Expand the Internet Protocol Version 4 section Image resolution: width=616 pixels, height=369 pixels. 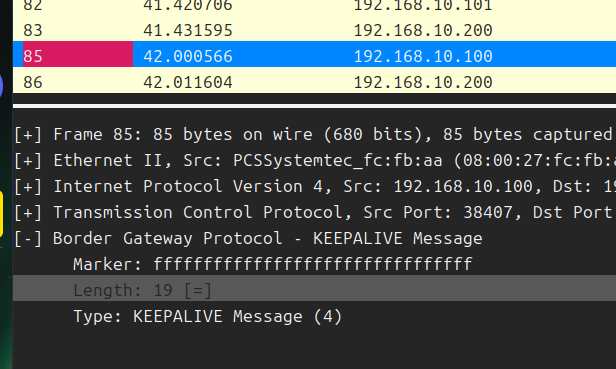point(28,186)
